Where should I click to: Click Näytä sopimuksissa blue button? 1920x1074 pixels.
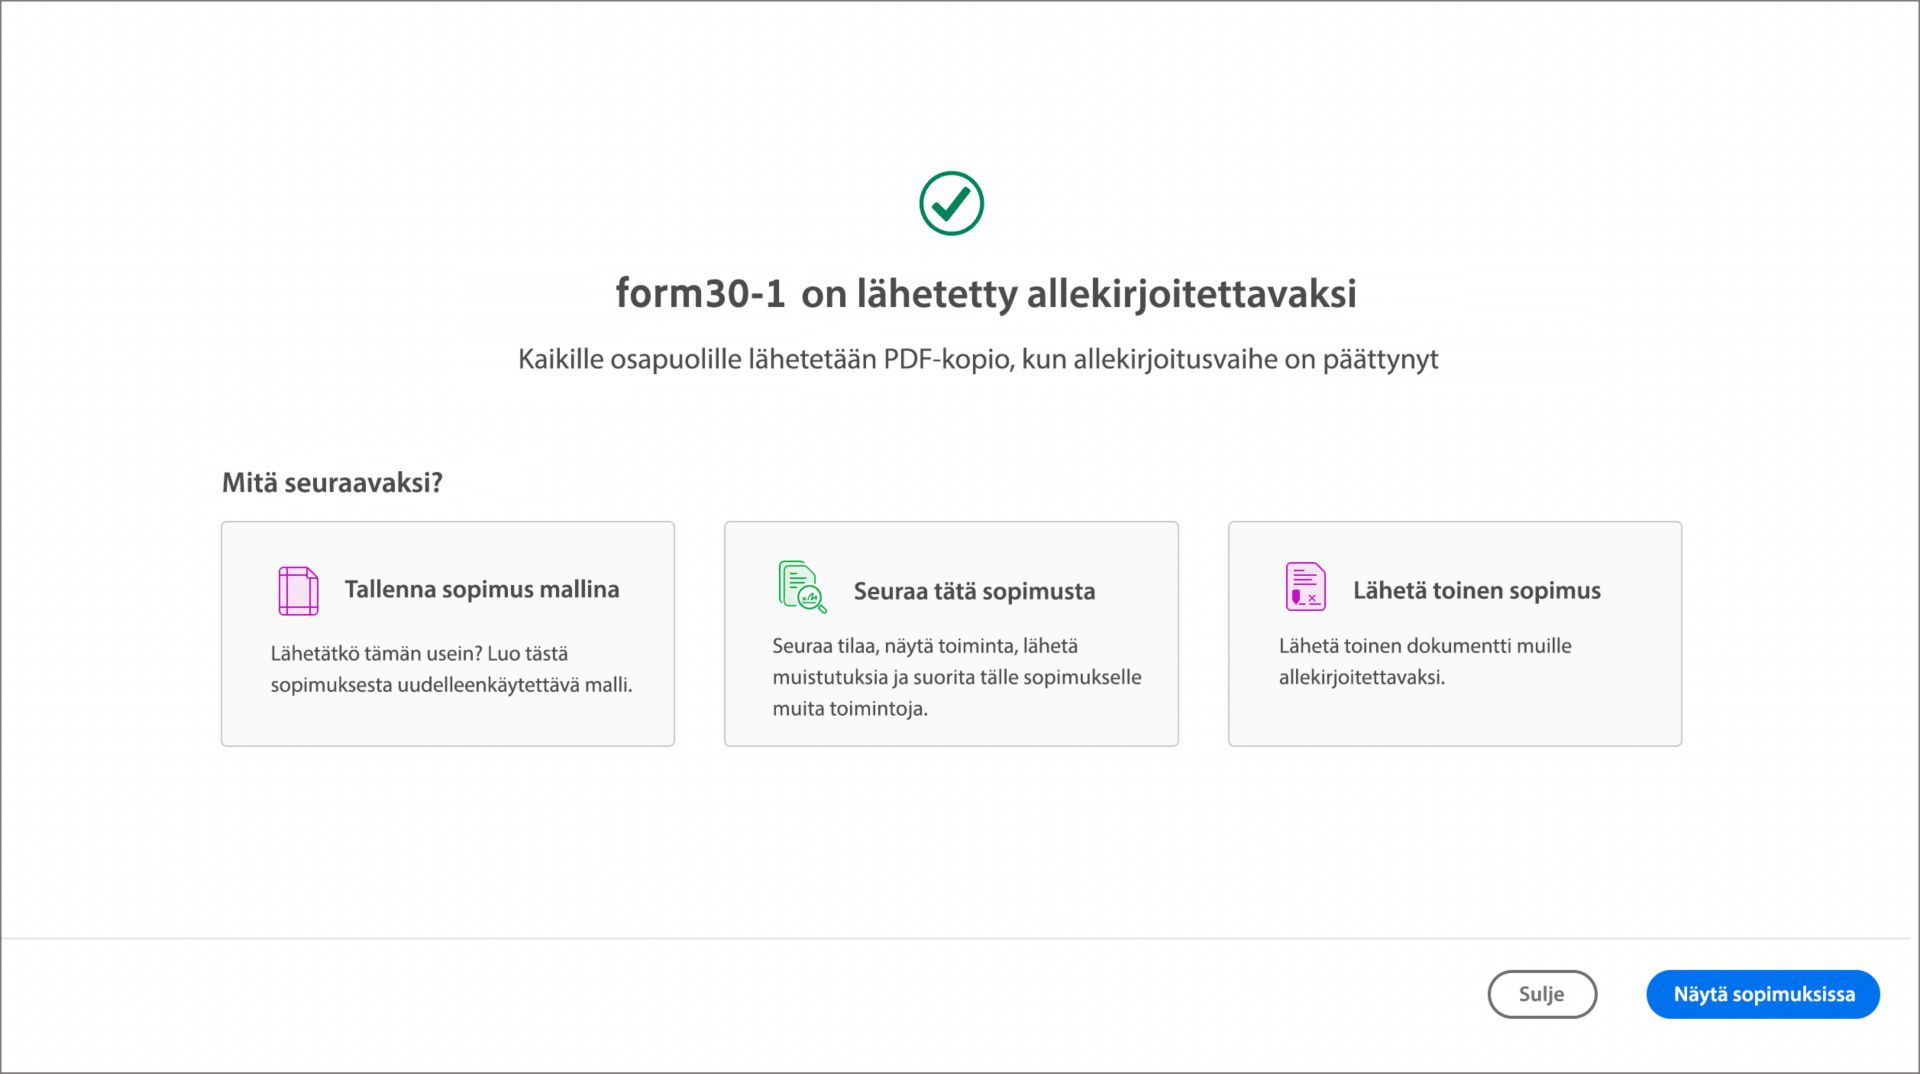pyautogui.click(x=1763, y=994)
